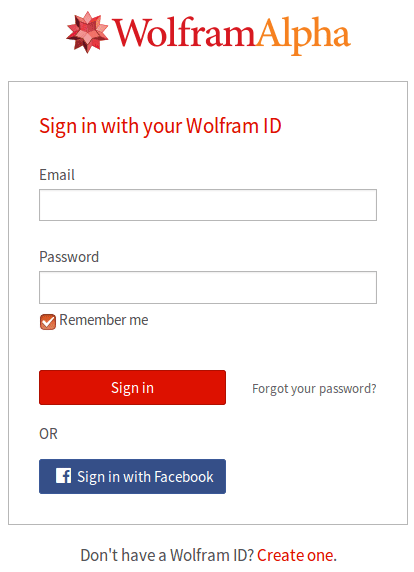Focus the Email input field
The image size is (414, 572).
coord(208,205)
